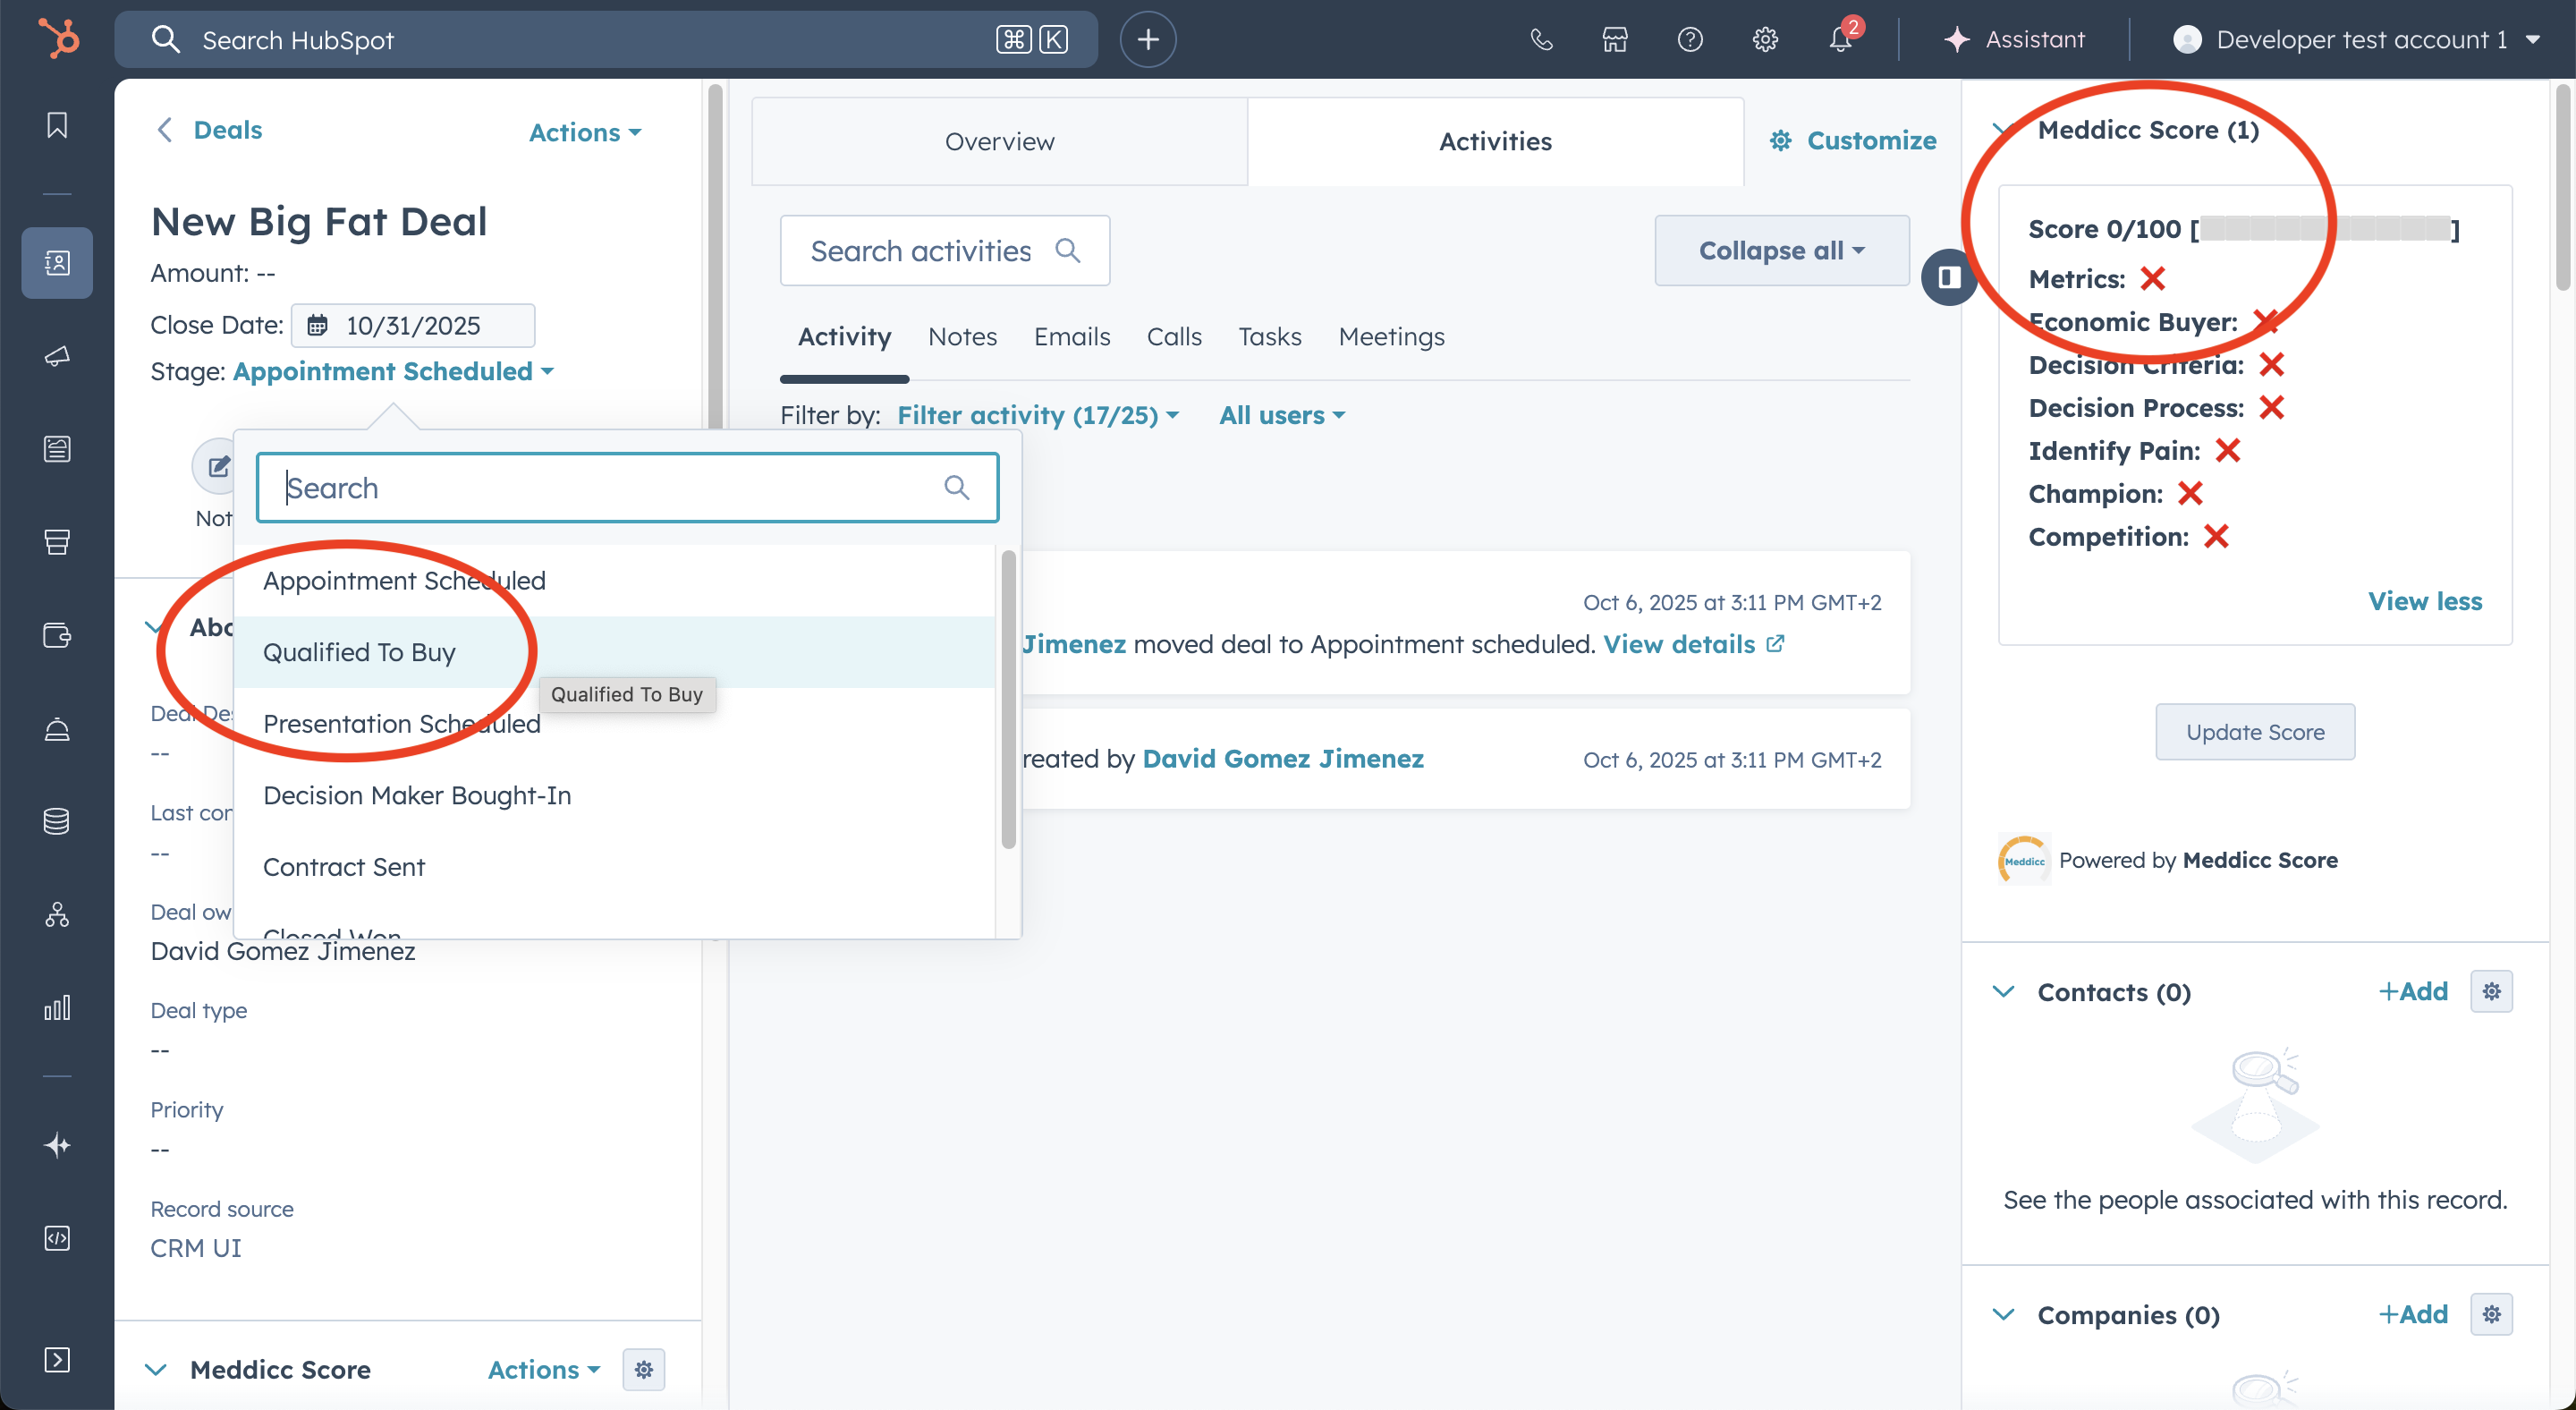Collapse the Meddicc Score left panel section

point(156,1369)
